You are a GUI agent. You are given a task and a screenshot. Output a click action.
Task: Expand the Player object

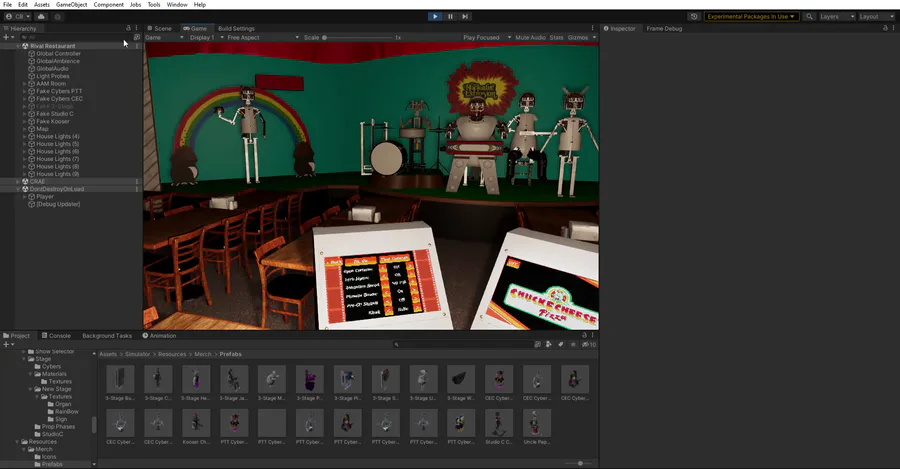(x=25, y=197)
